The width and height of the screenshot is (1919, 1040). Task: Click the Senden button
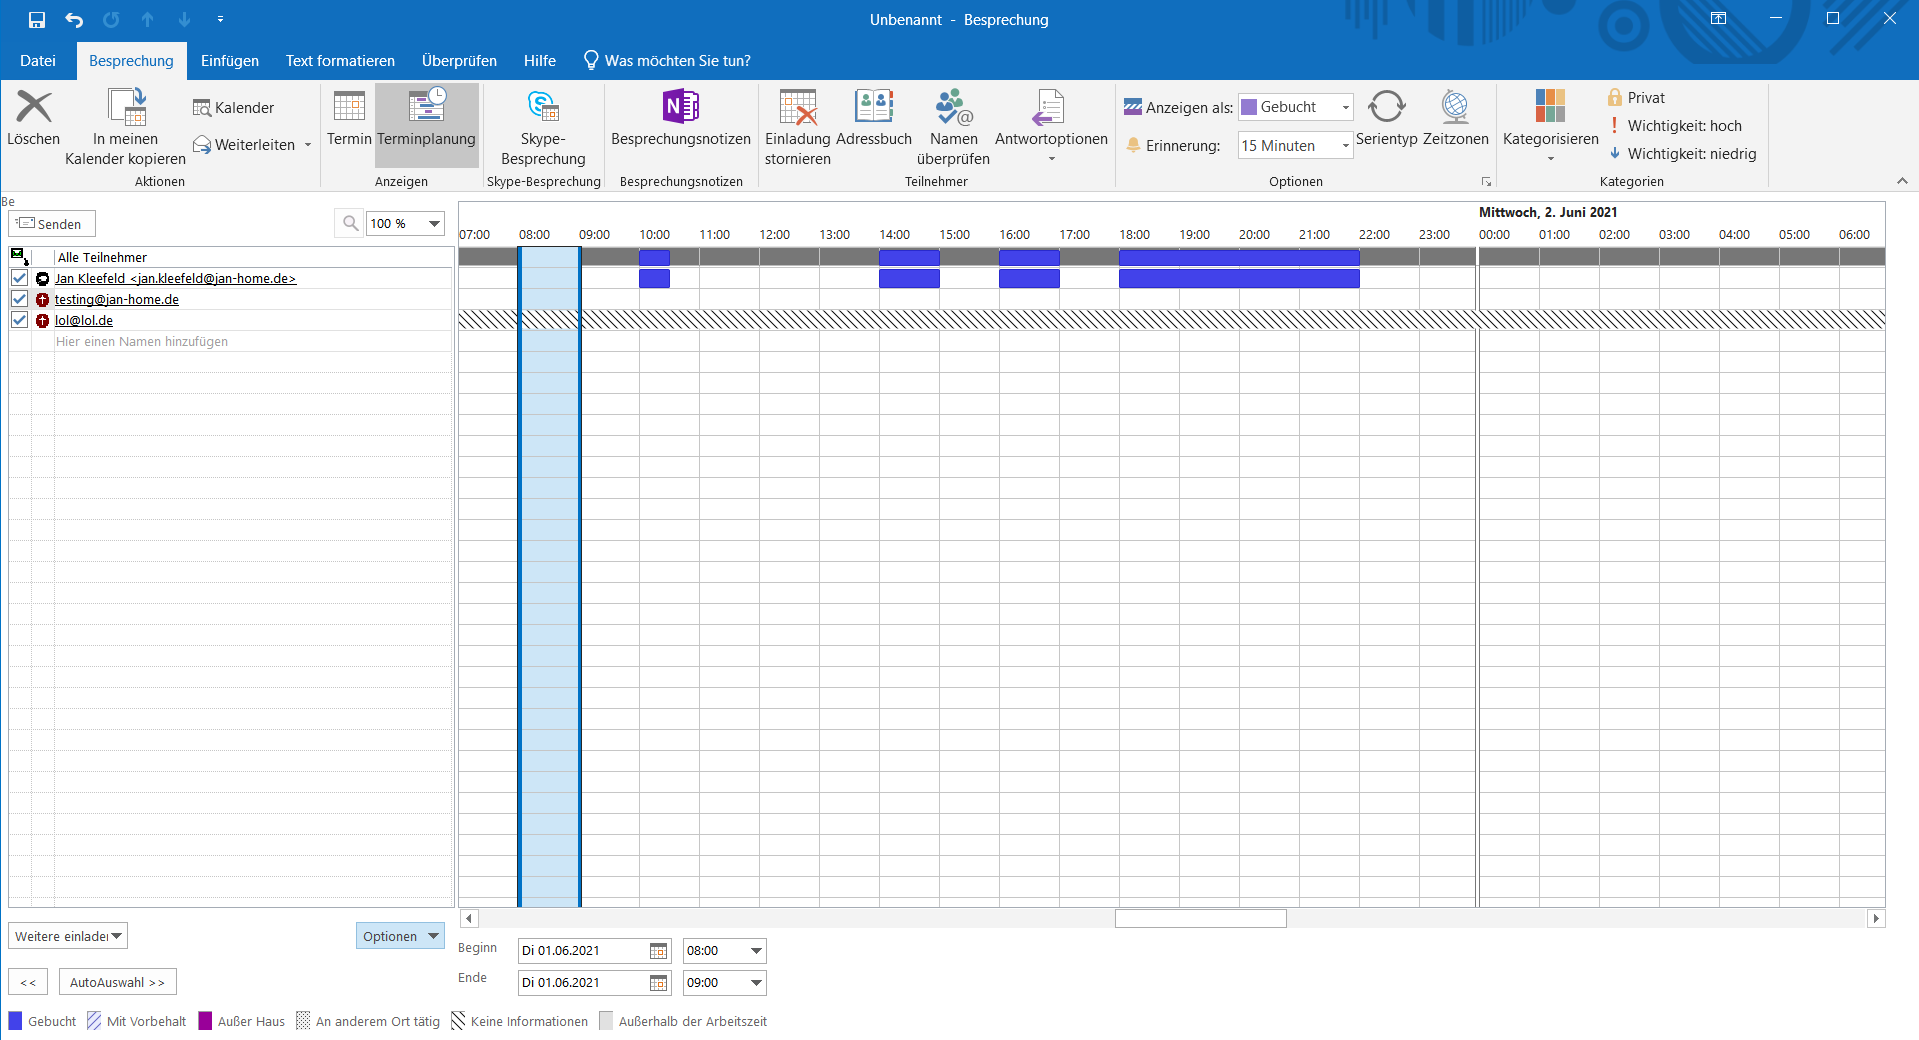52,224
